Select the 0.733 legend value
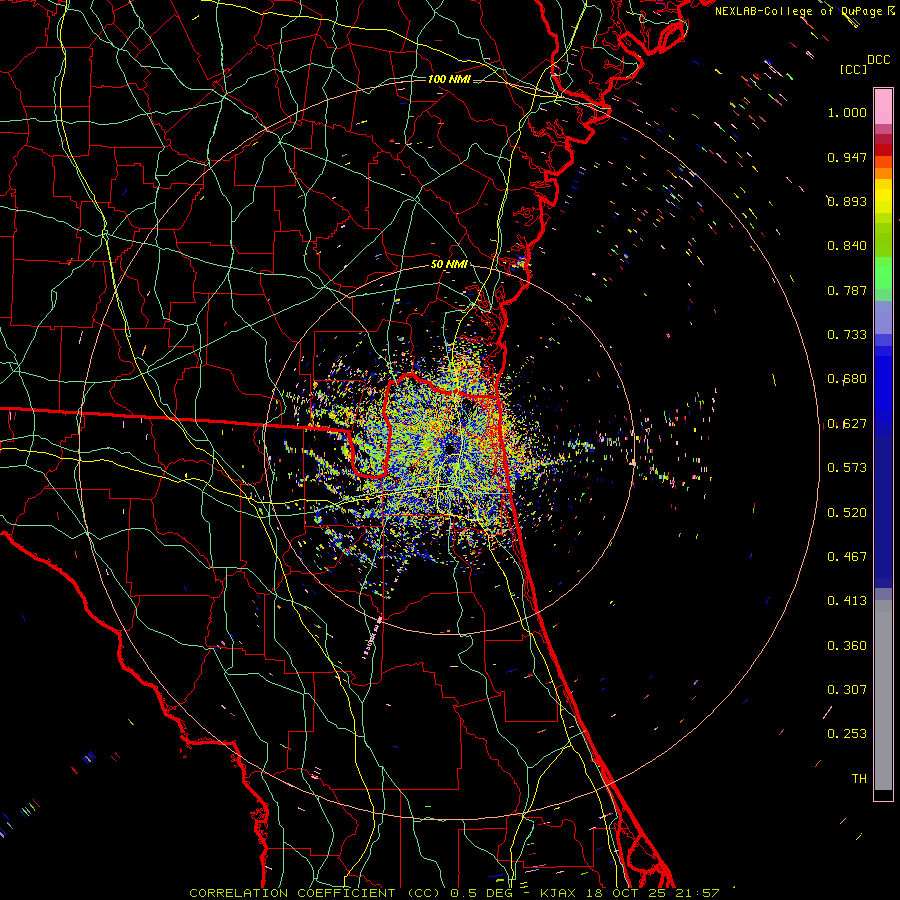Screen dimensions: 900x900 [x=847, y=335]
